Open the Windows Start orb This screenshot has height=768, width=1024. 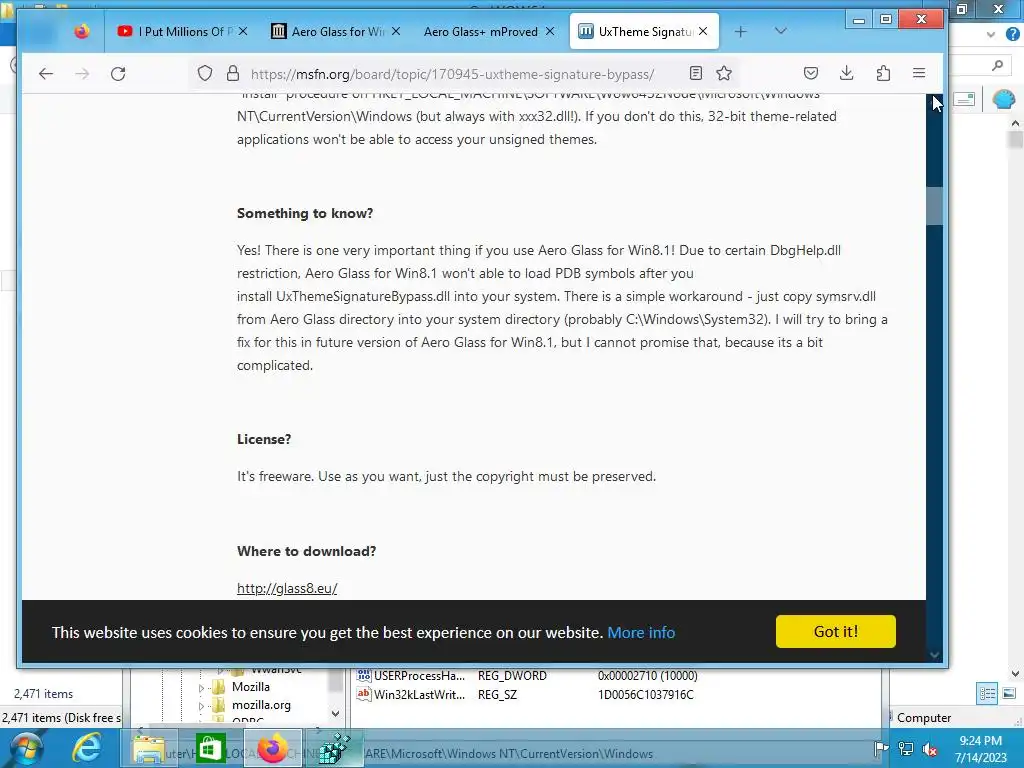pos(25,748)
